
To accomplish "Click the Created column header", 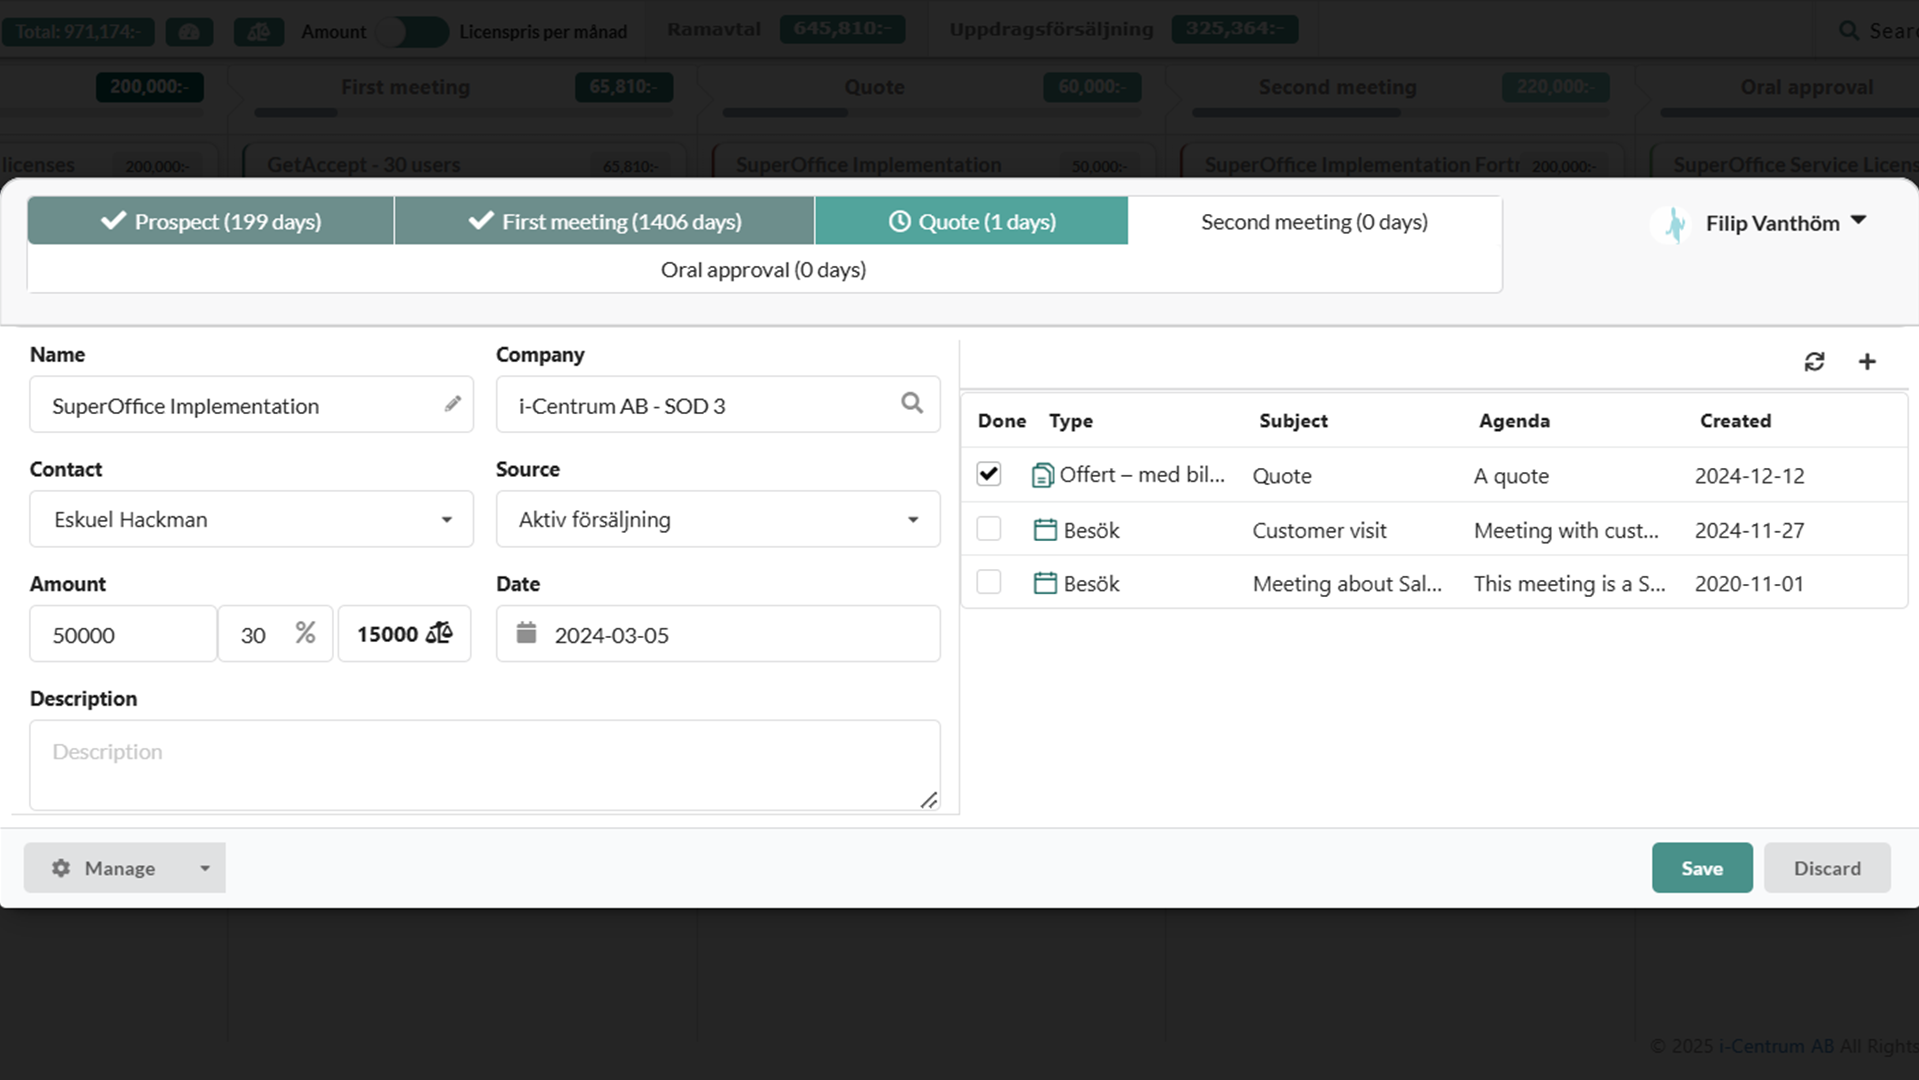I will (x=1735, y=421).
